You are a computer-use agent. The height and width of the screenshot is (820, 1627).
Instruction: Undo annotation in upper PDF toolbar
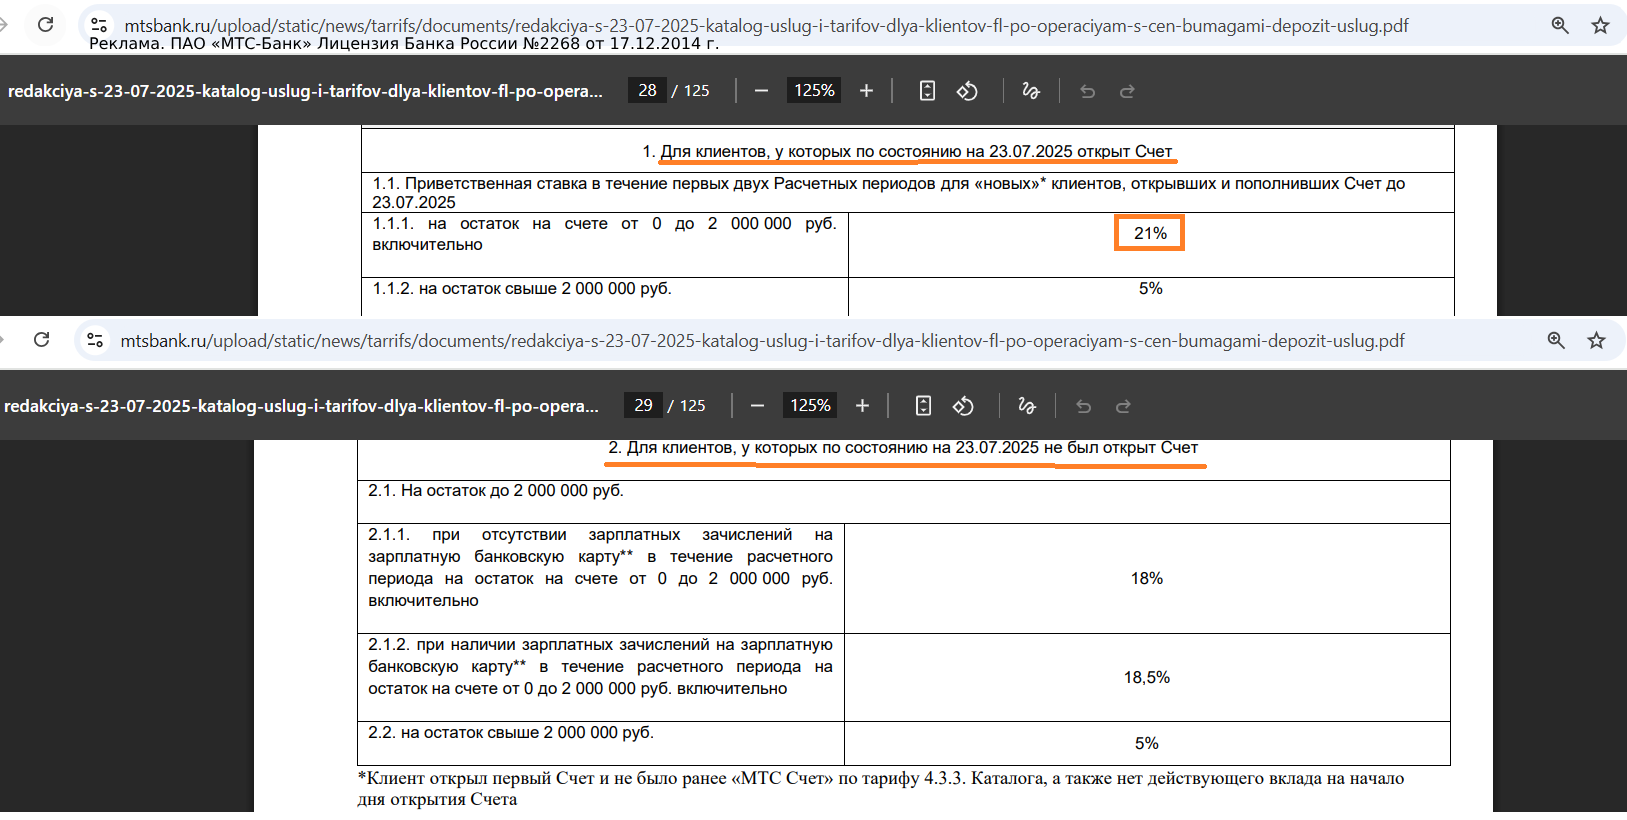pos(1087,91)
